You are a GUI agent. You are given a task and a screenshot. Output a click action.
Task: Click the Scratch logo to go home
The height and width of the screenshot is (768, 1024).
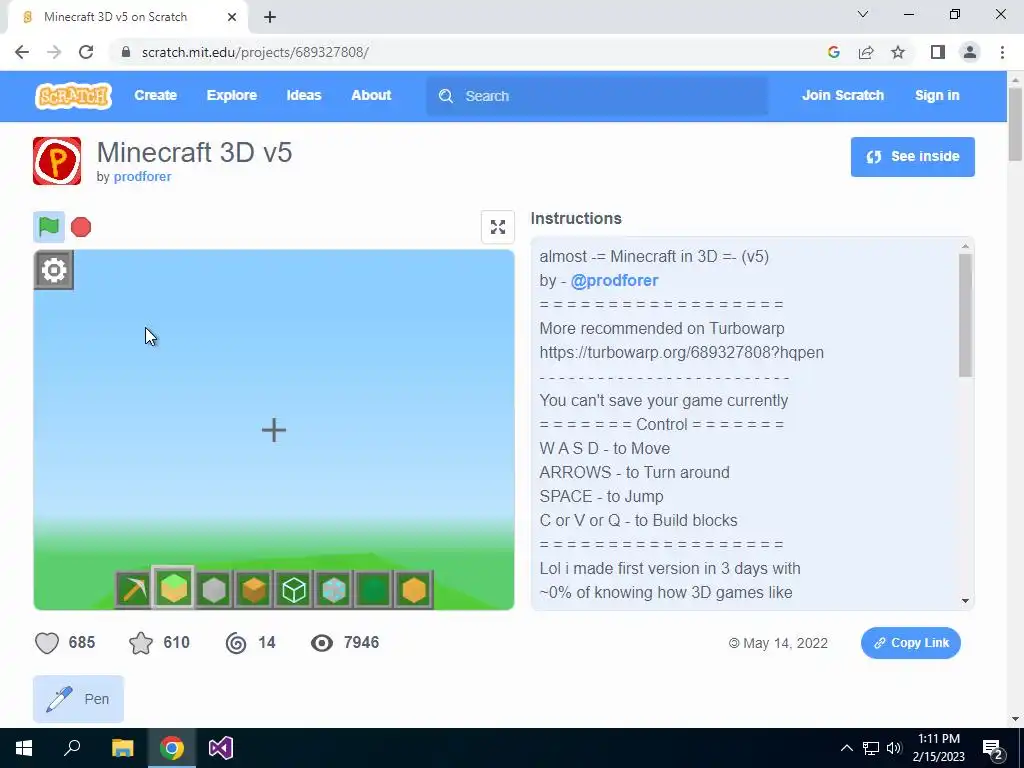click(x=74, y=96)
